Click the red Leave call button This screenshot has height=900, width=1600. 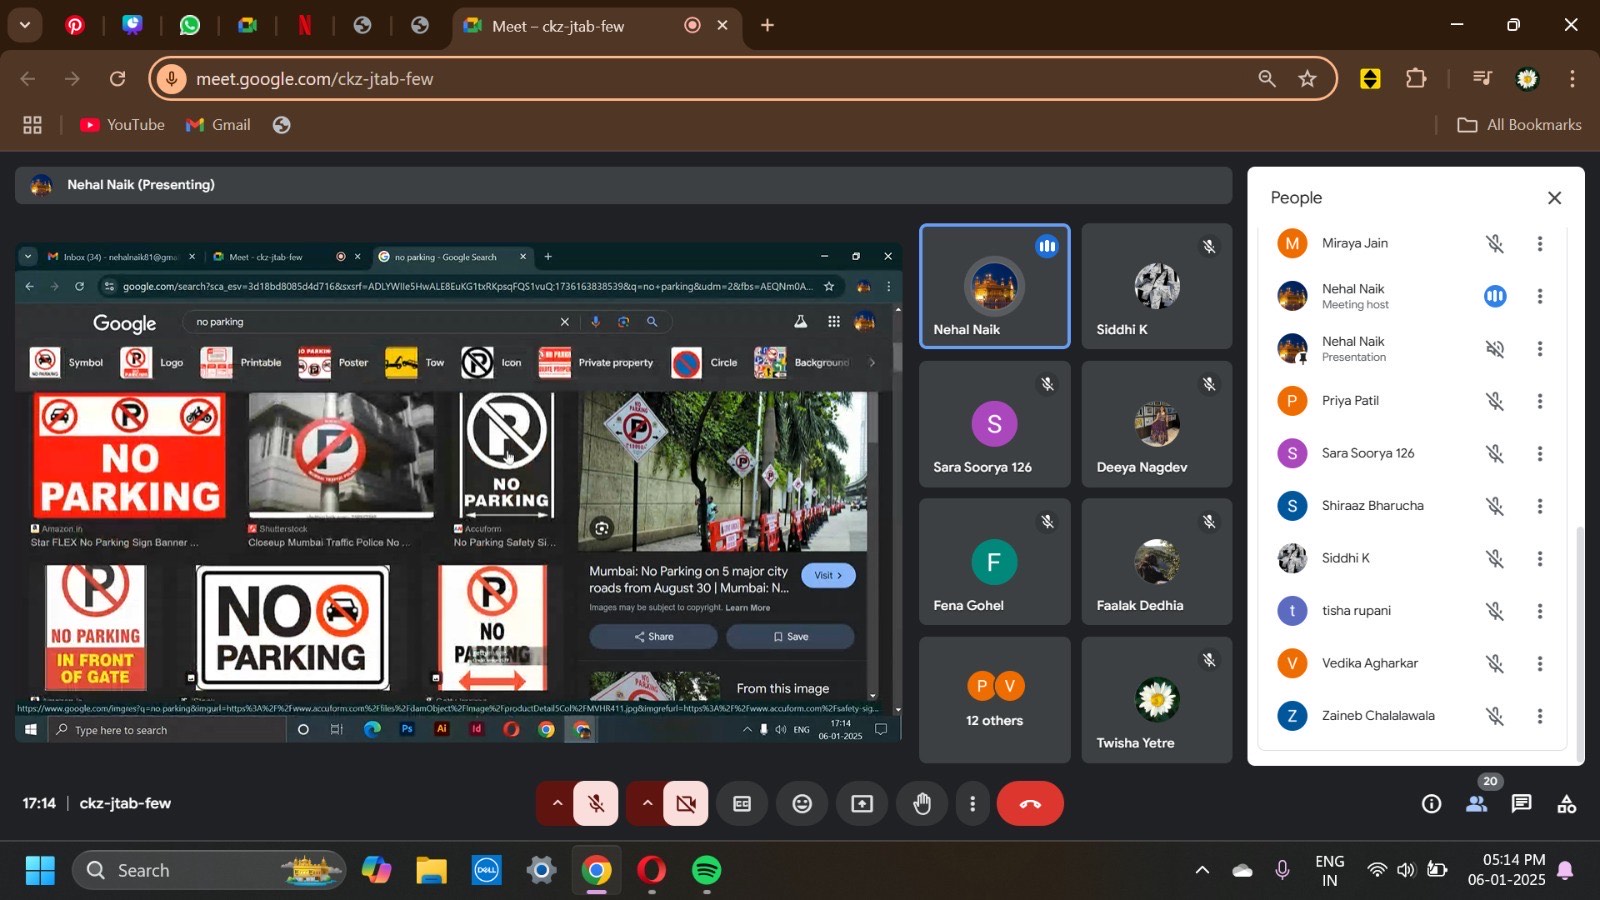click(1029, 804)
